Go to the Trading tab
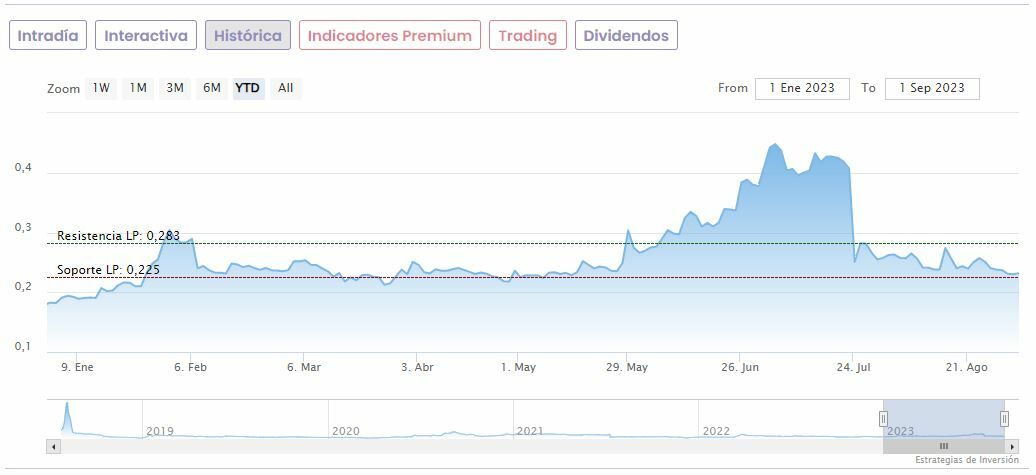Viewport: 1036px width, 475px height. pyautogui.click(x=527, y=36)
